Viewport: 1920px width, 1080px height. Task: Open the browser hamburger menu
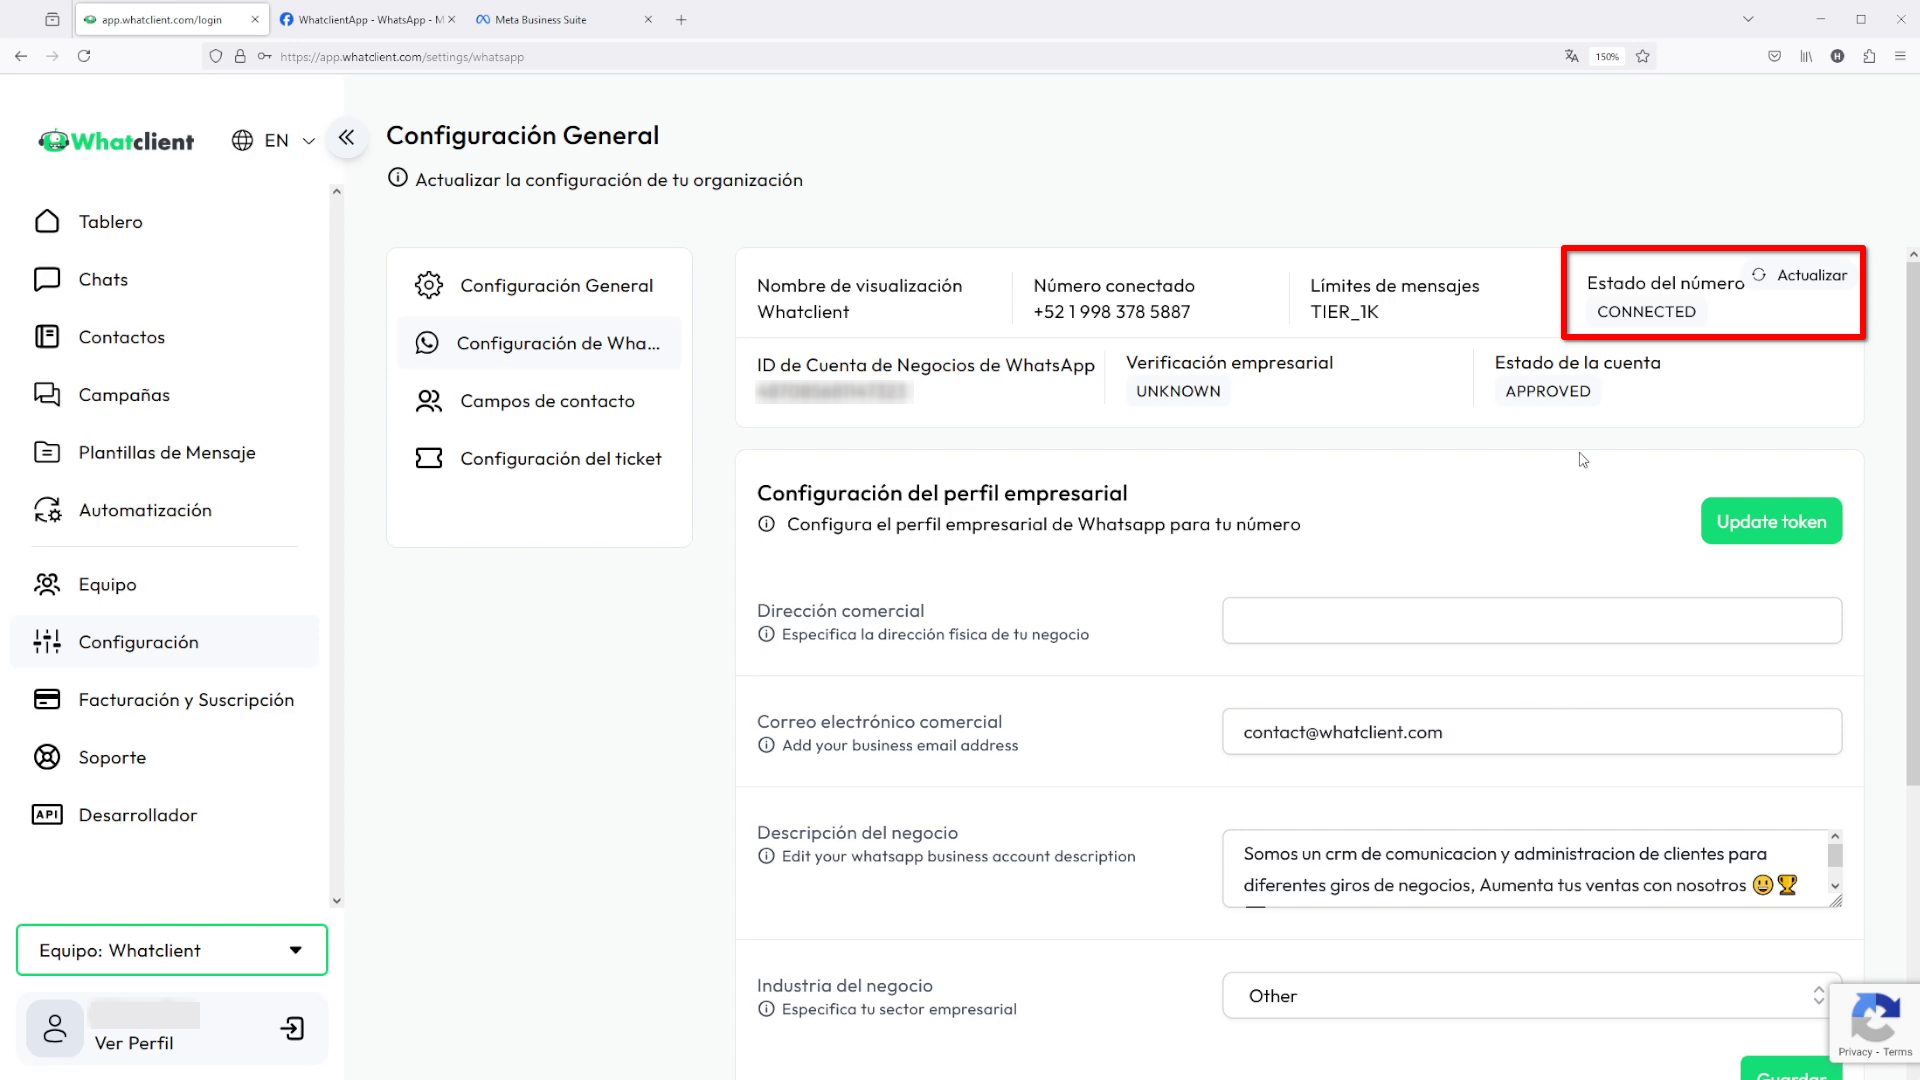(x=1900, y=56)
